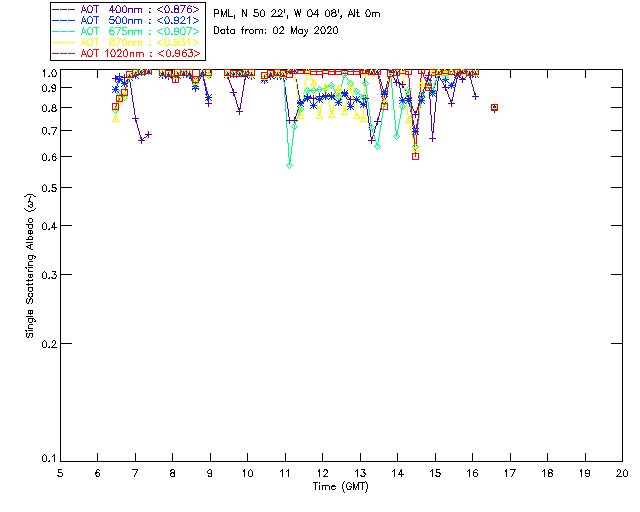Image resolution: width=640 pixels, height=512 pixels.
Task: Click the Time (GMT) x-axis label
Action: click(340, 486)
